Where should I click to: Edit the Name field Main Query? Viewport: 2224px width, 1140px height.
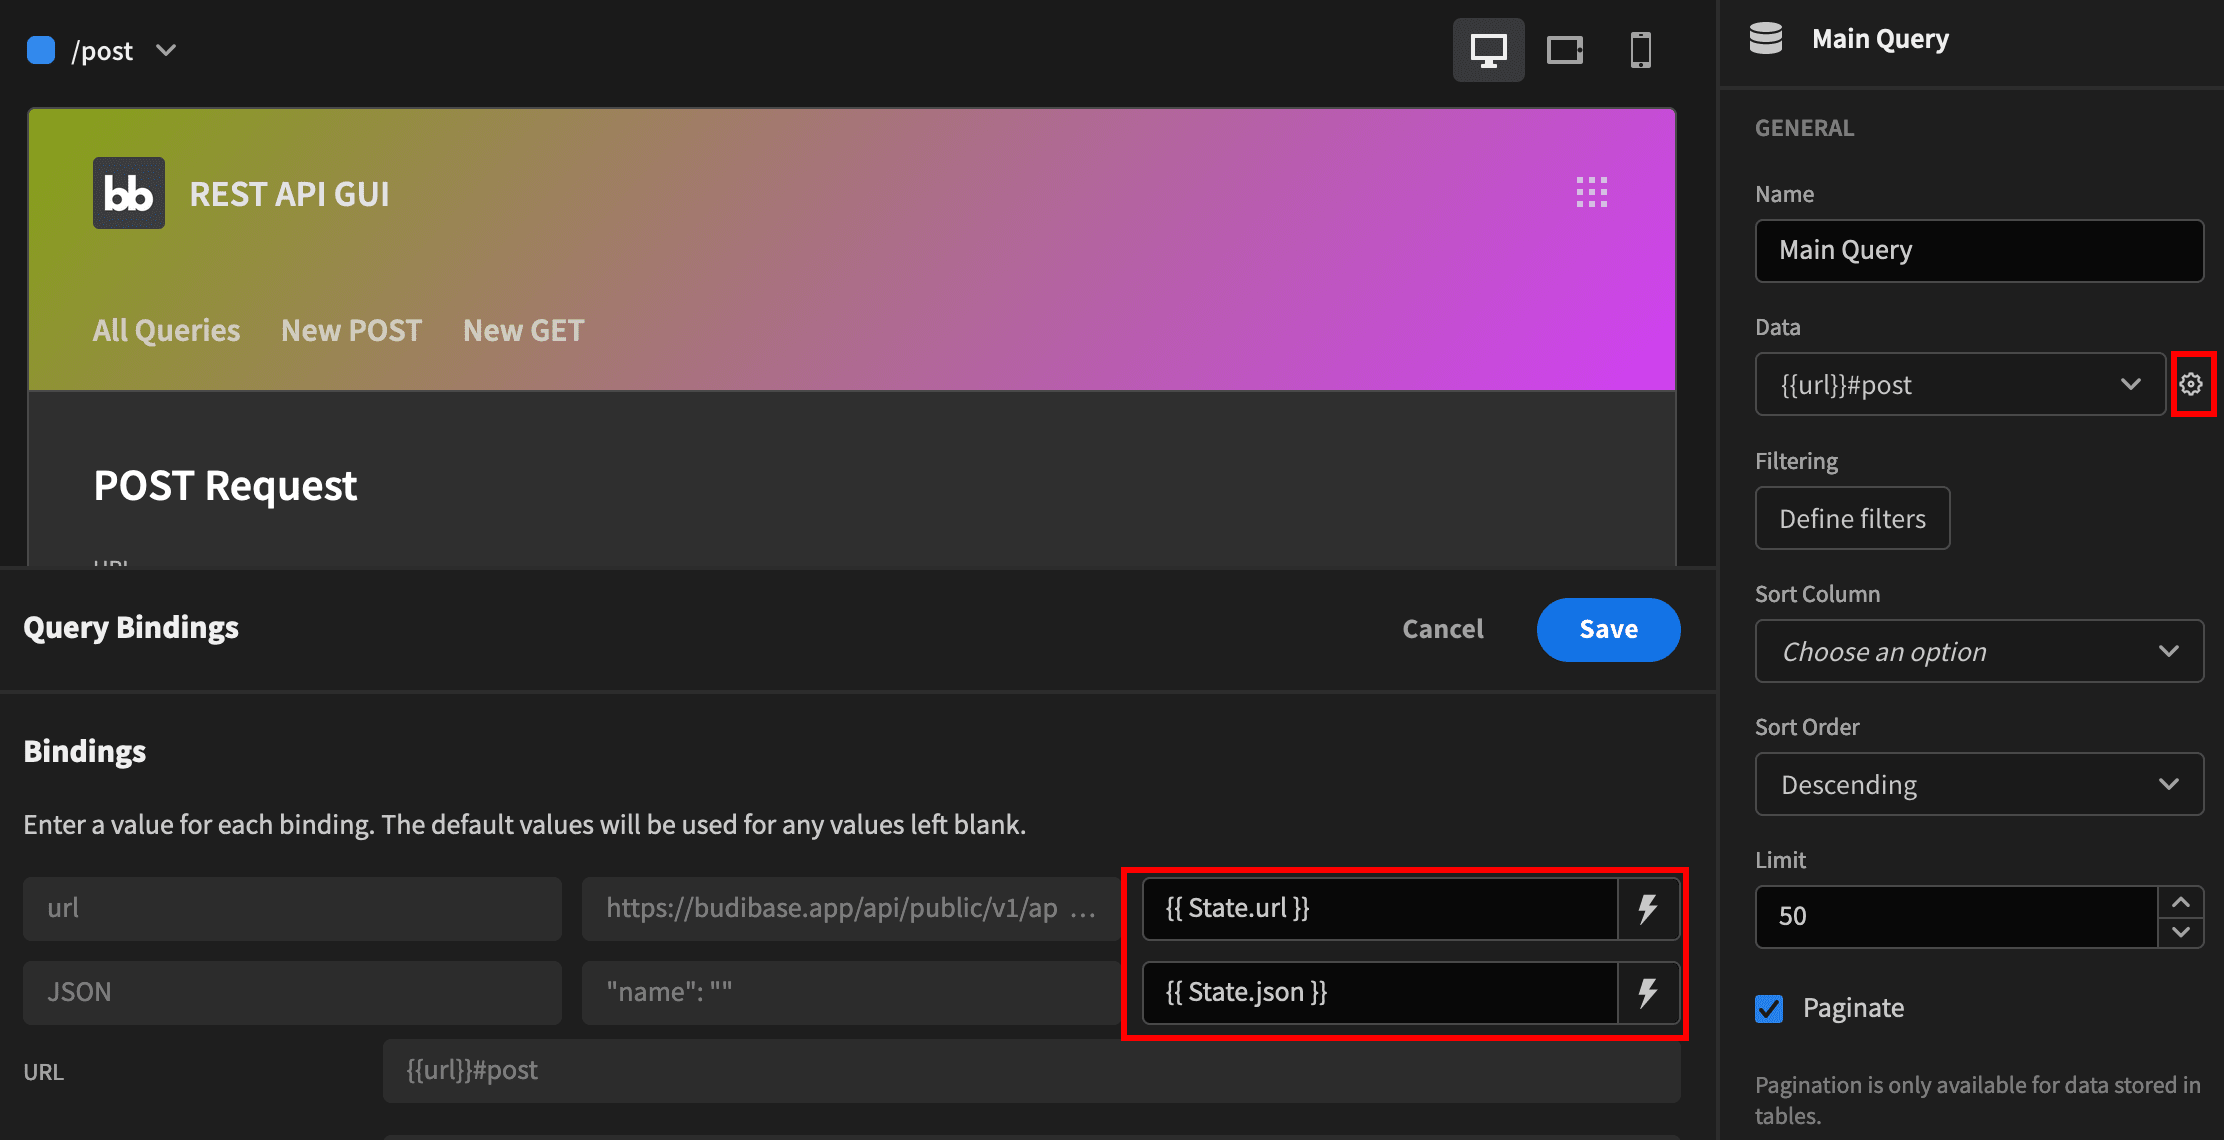[x=1979, y=251]
